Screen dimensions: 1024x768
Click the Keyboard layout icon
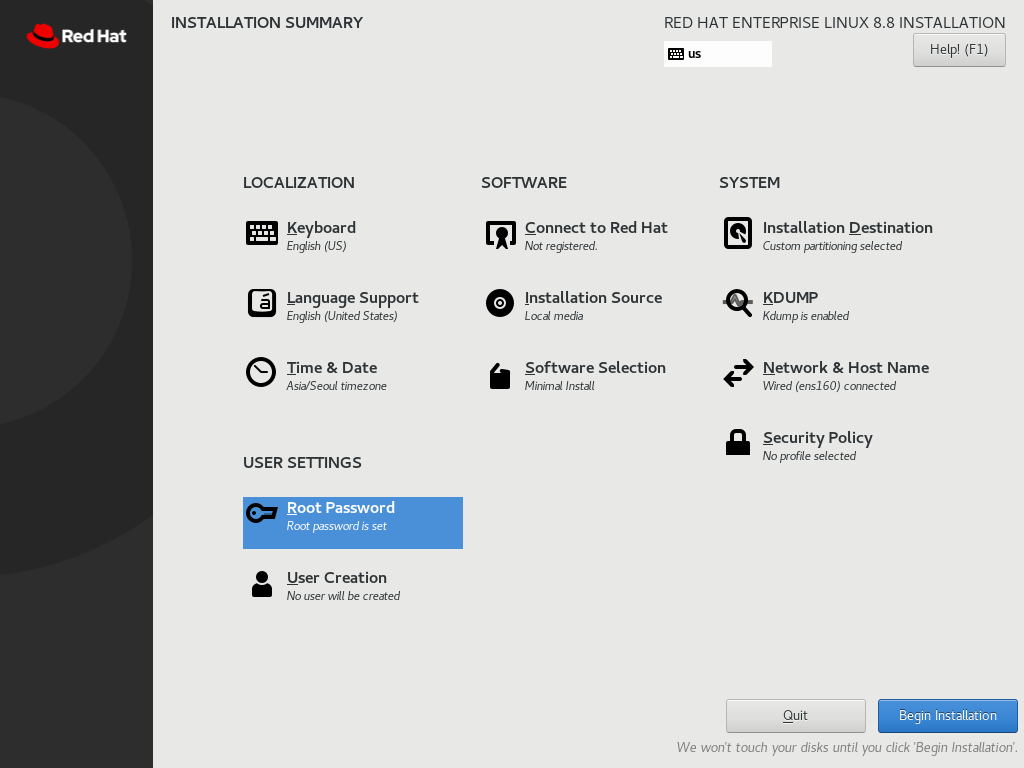[x=262, y=233]
